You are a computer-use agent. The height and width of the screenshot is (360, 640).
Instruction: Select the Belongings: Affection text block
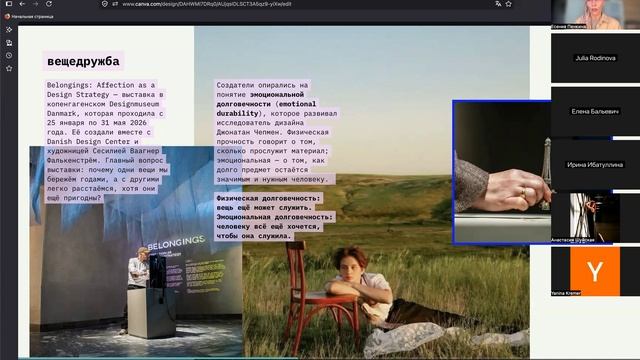click(x=107, y=141)
